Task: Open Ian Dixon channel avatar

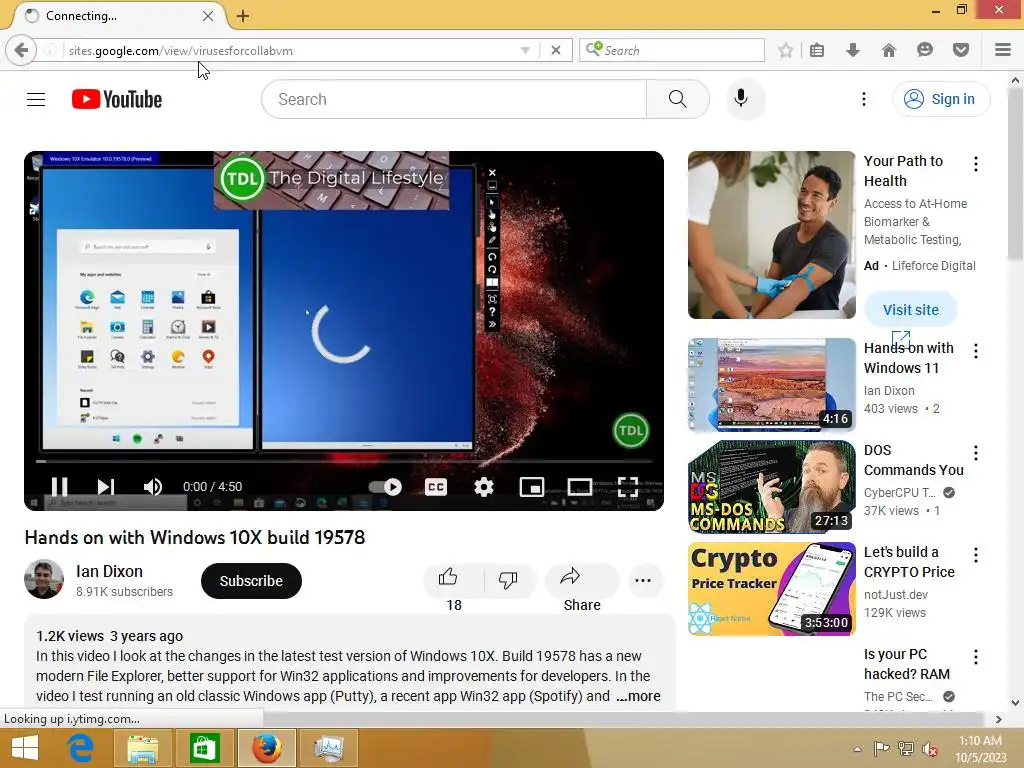Action: 44,579
